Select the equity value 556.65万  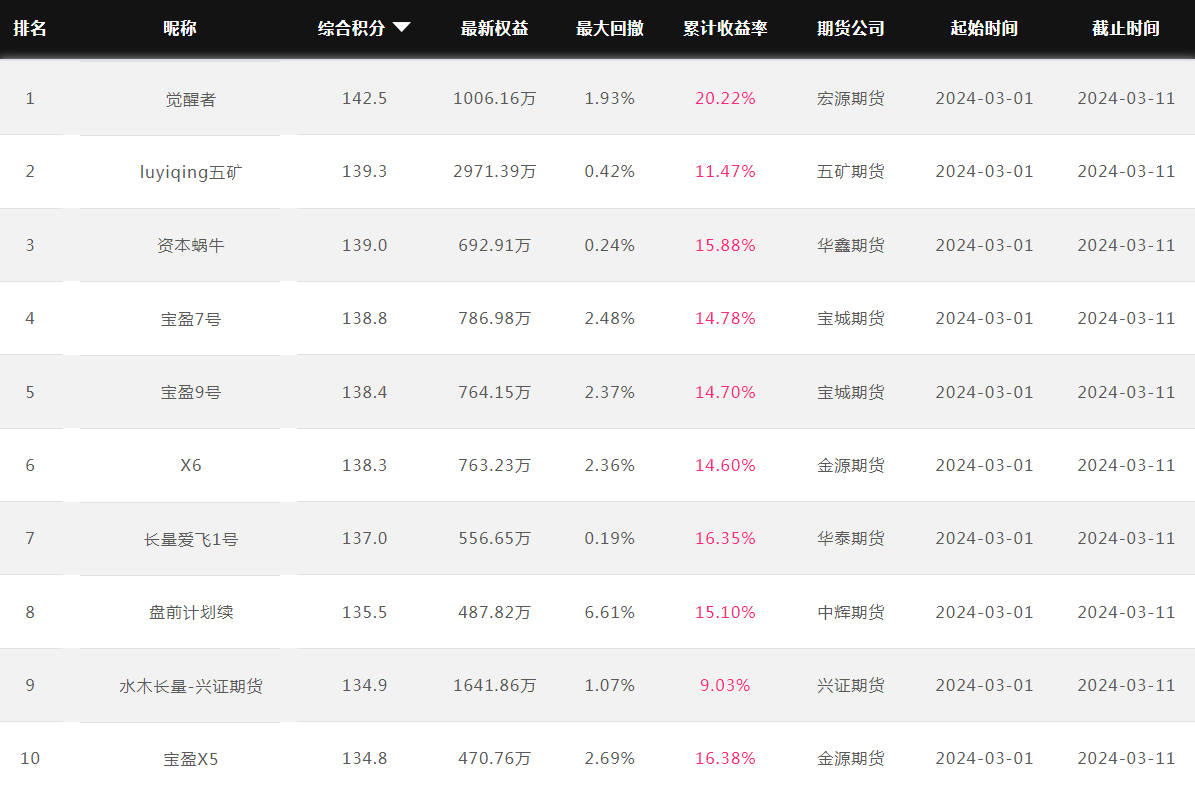click(495, 539)
